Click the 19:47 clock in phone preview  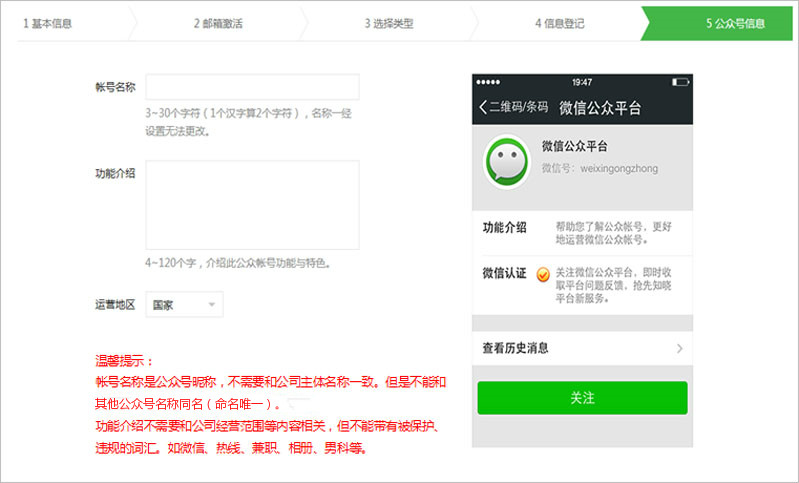[581, 82]
